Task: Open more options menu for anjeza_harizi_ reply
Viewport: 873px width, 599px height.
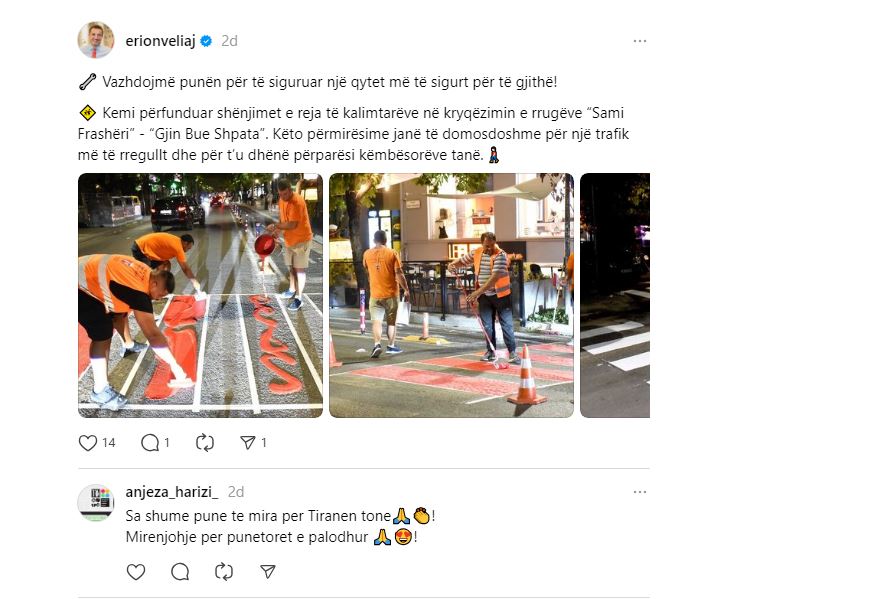Action: (x=640, y=492)
